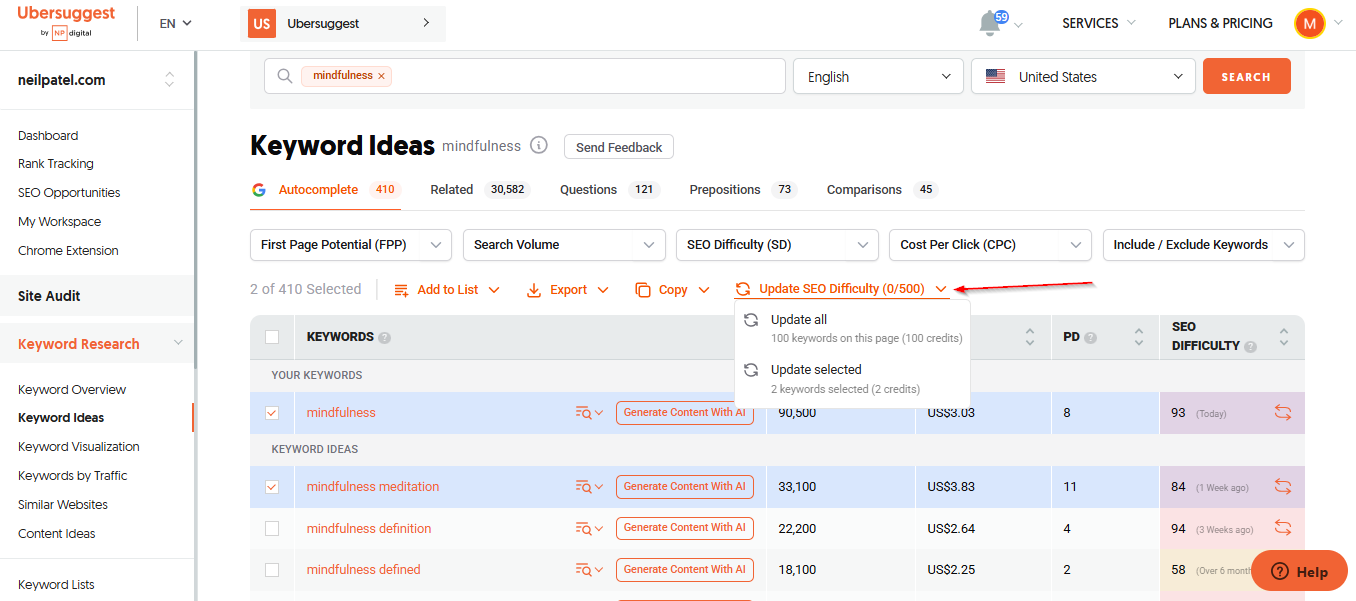
Task: Switch to the Comparisons tab
Action: [882, 190]
